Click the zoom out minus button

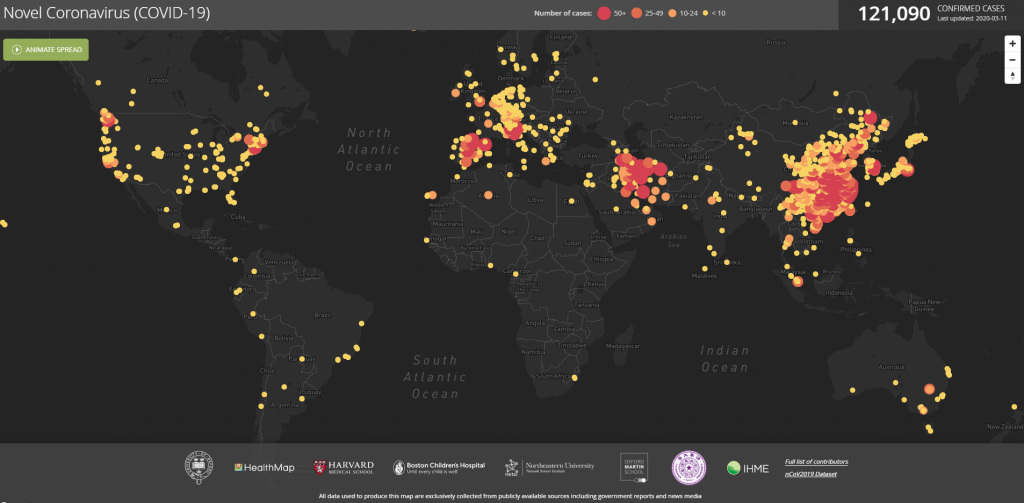pos(1012,59)
